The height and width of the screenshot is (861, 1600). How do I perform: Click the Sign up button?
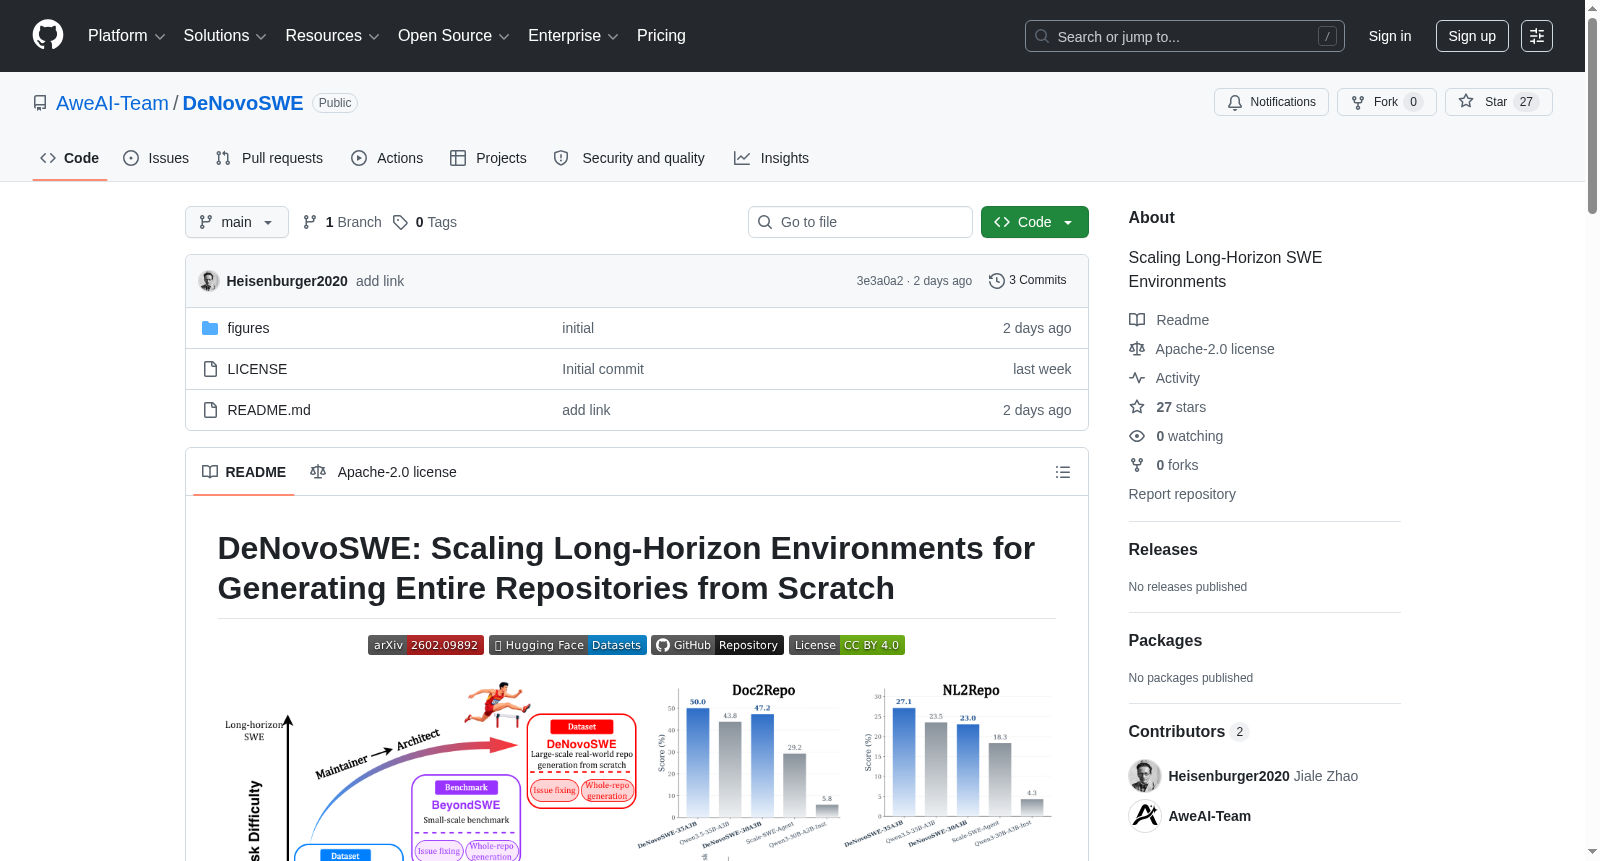point(1472,36)
